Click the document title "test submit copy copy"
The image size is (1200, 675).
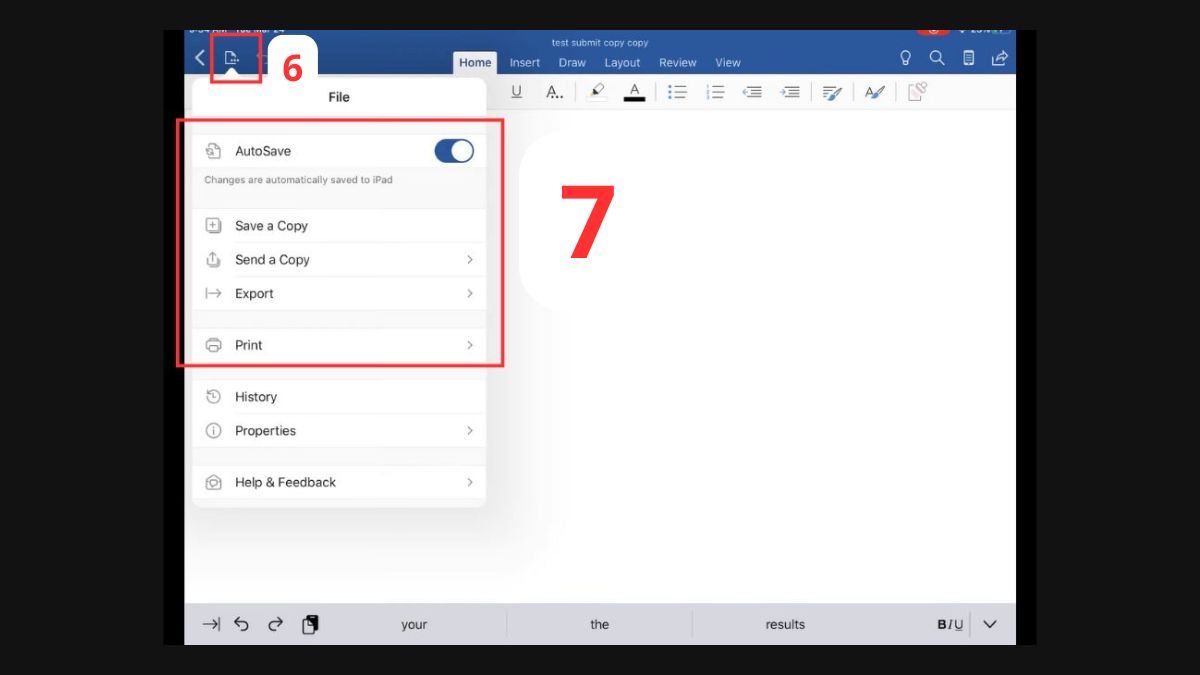(600, 43)
